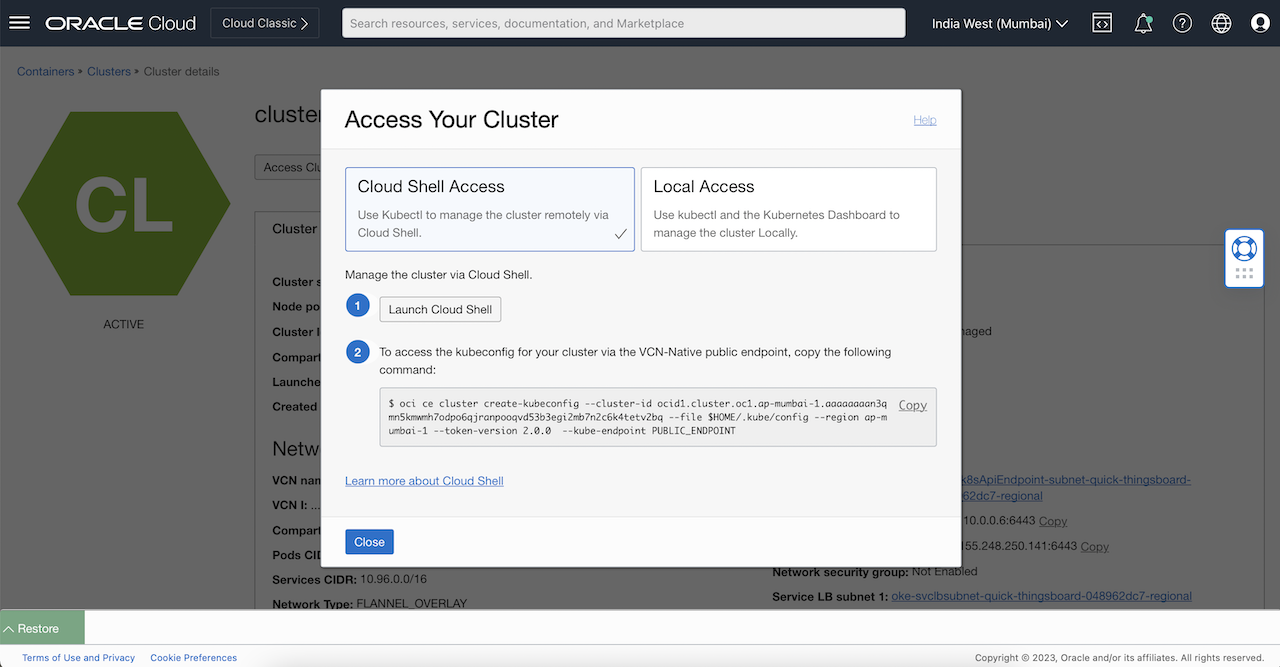Restore the minimized Cloud Shell panel
The width and height of the screenshot is (1280, 667).
(x=42, y=628)
